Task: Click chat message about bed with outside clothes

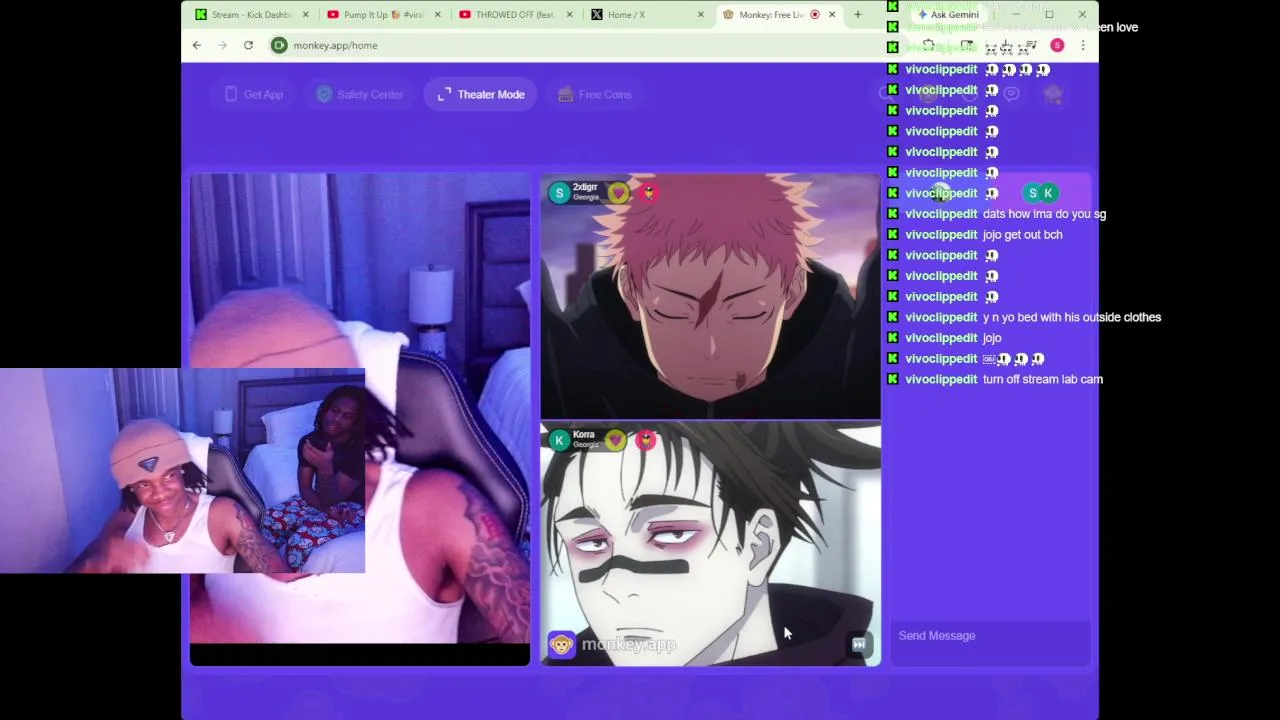Action: coord(1072,318)
